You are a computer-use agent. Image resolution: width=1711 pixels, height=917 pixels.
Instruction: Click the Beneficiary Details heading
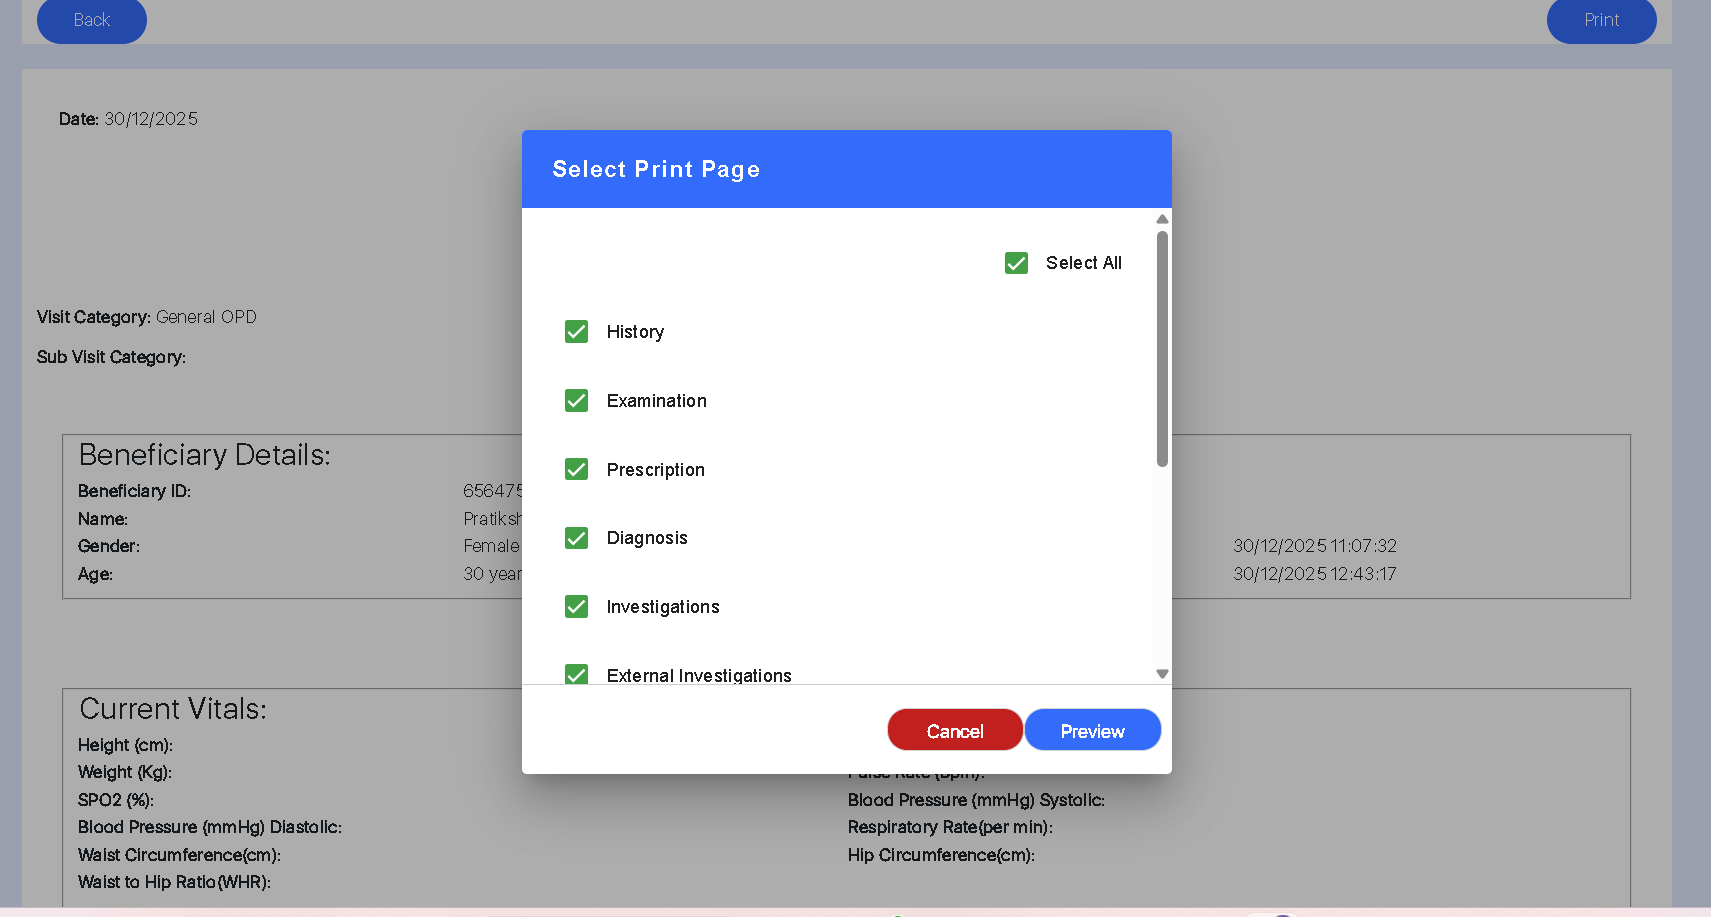[x=205, y=455]
